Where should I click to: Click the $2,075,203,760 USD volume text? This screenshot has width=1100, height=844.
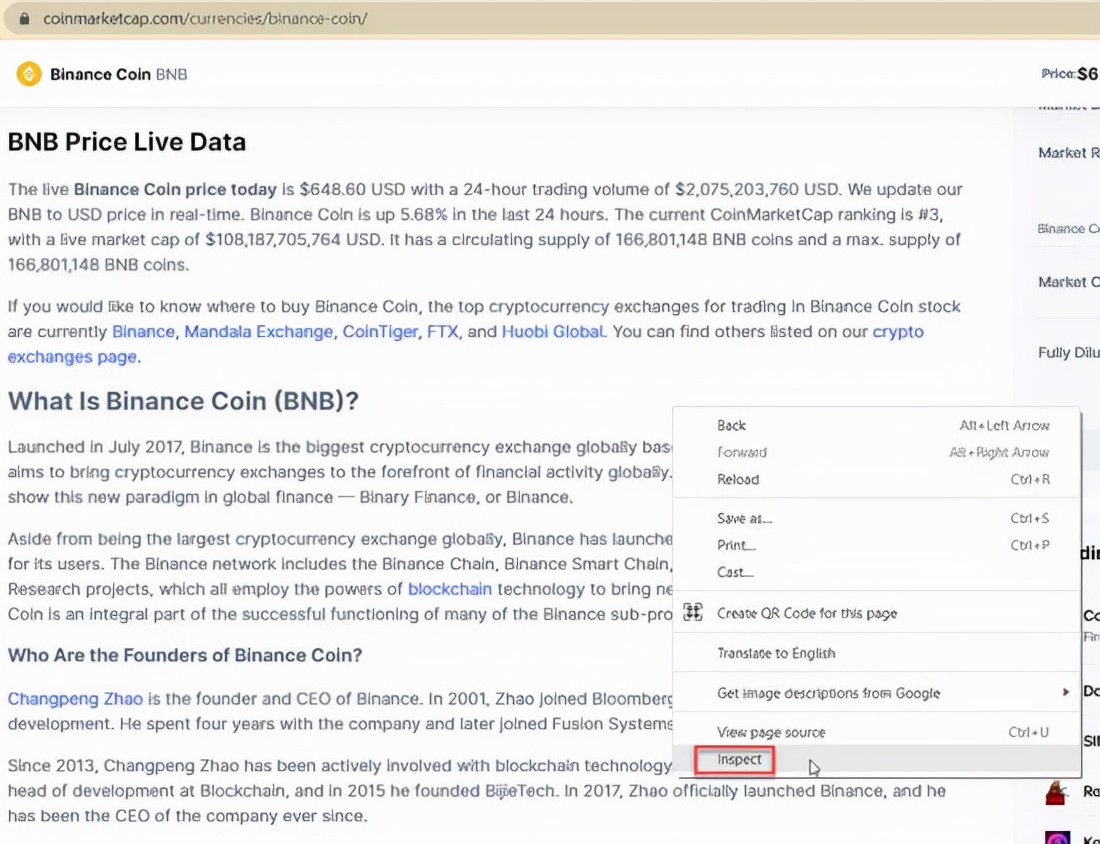click(x=757, y=189)
